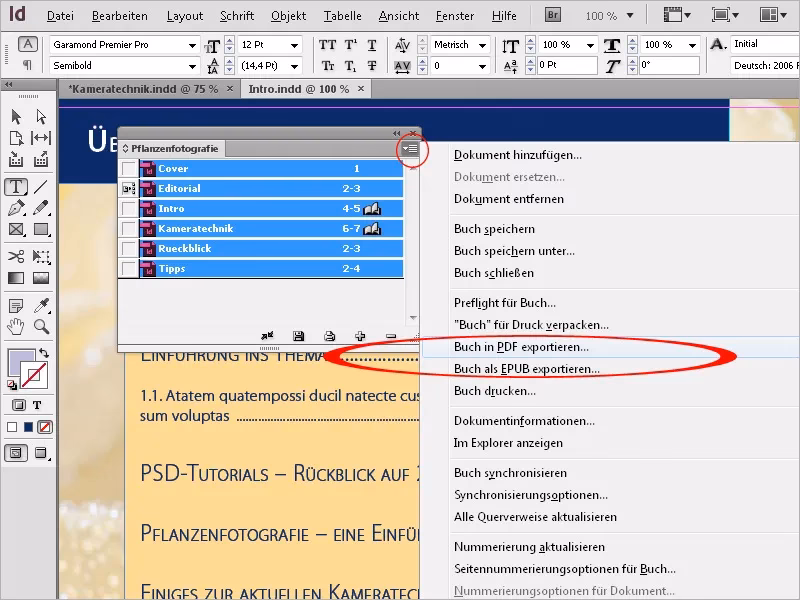Open the zoom percentage dropdown
Image resolution: width=800 pixels, height=600 pixels.
[608, 15]
